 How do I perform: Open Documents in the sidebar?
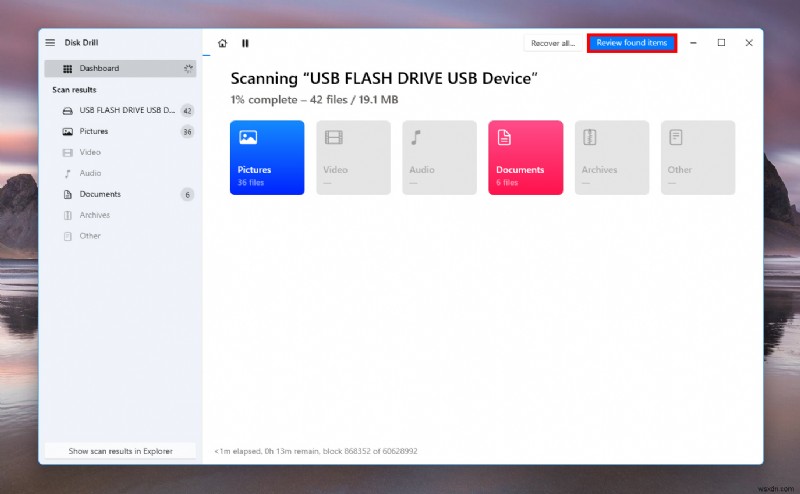[x=120, y=194]
